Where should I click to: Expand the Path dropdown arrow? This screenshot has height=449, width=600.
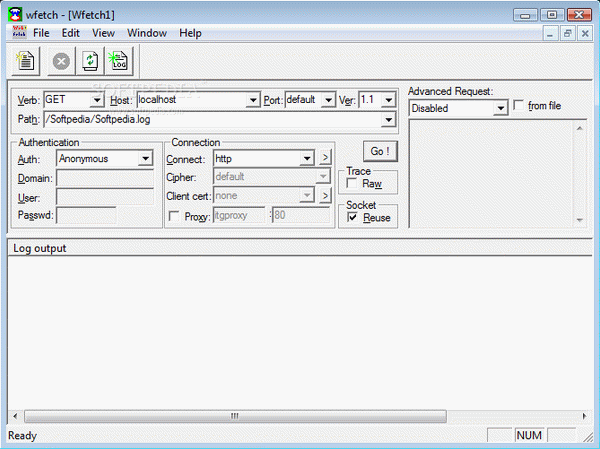point(388,120)
